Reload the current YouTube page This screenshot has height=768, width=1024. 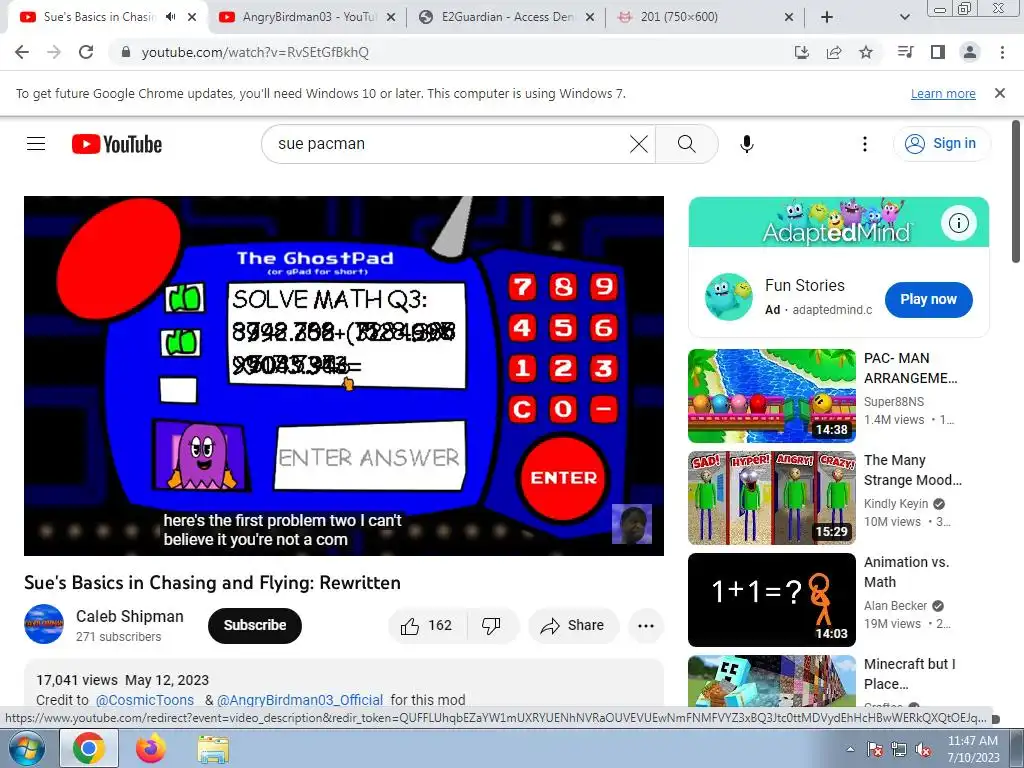[86, 52]
